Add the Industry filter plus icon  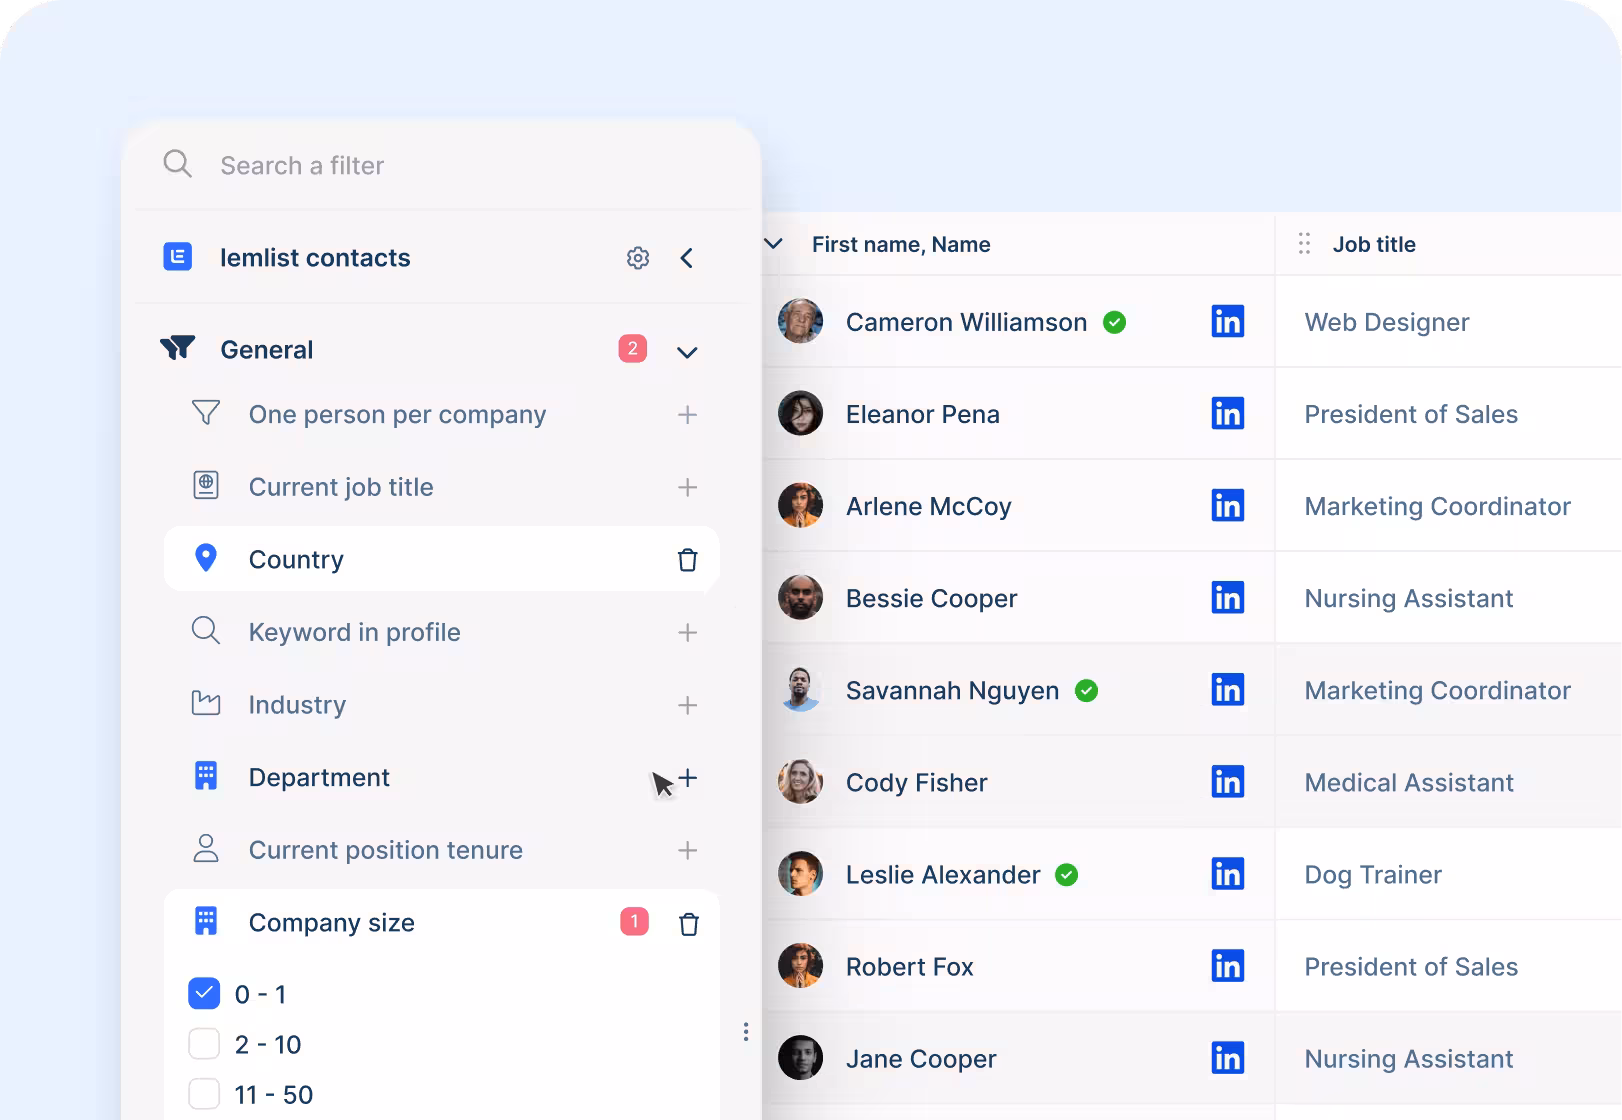687,705
